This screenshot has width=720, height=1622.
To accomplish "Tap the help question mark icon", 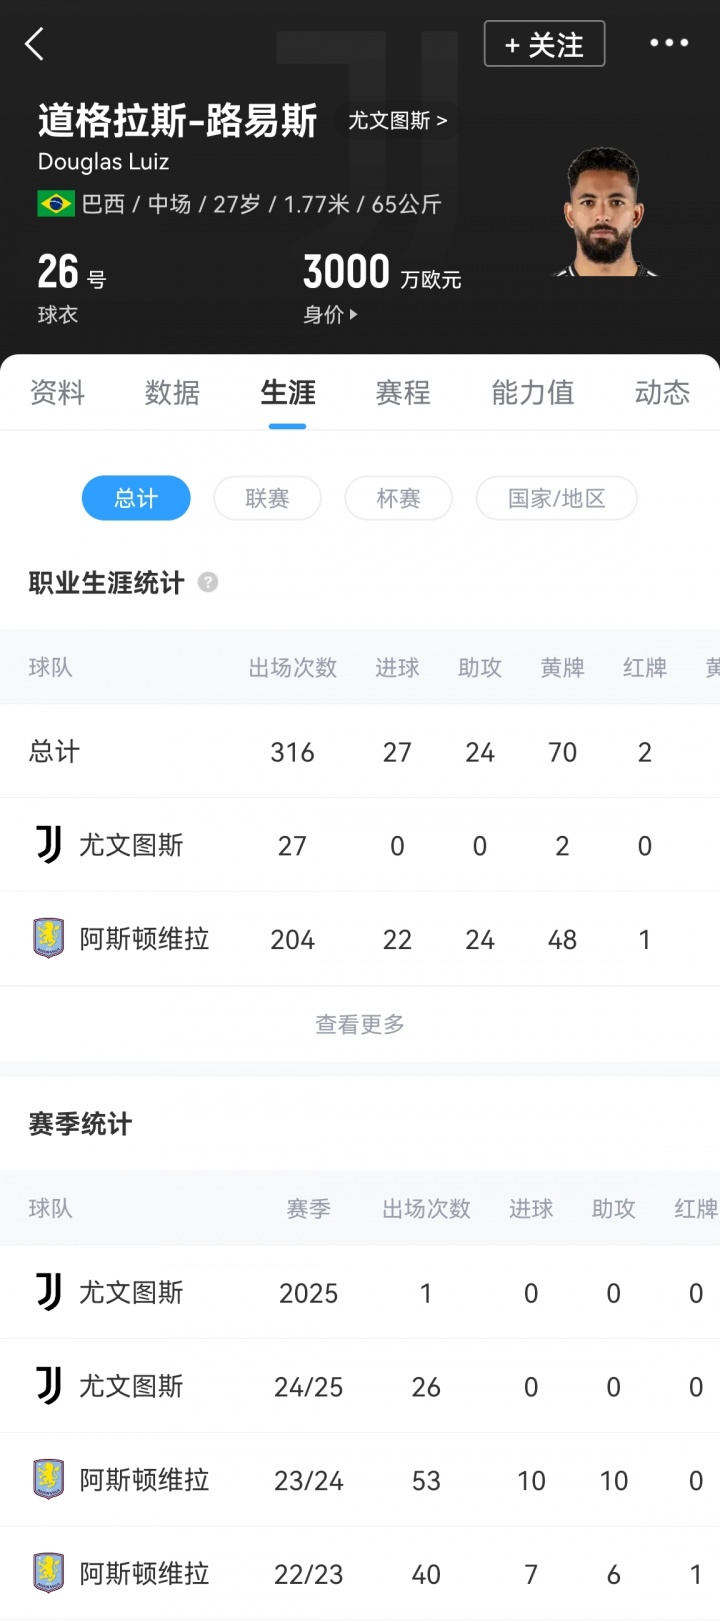I will 208,582.
